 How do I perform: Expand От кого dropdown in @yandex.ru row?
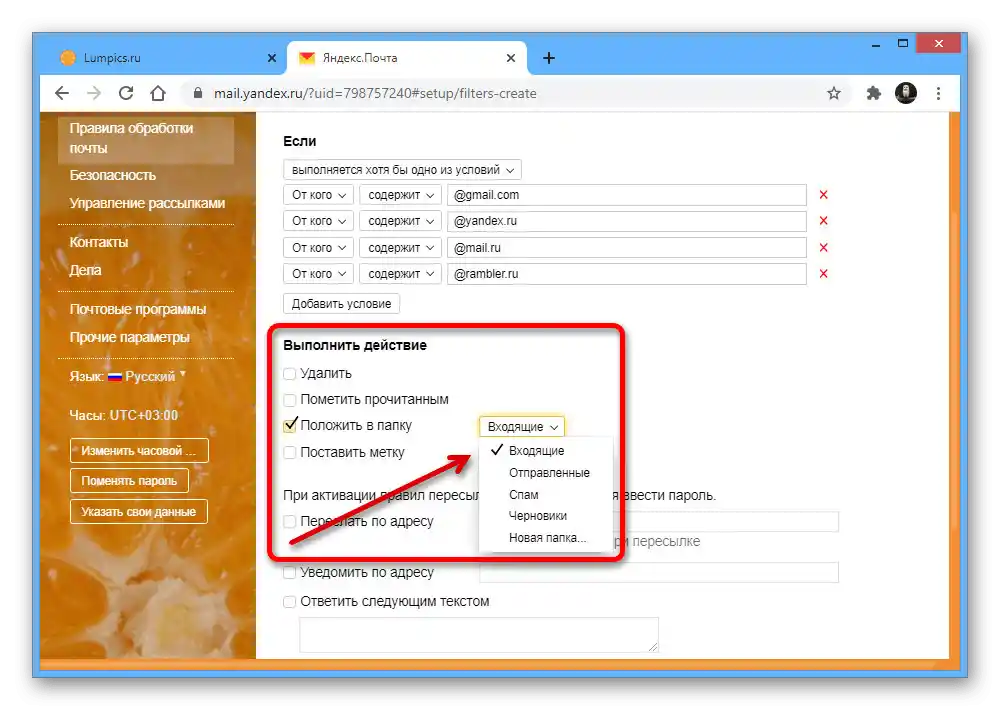coord(318,221)
